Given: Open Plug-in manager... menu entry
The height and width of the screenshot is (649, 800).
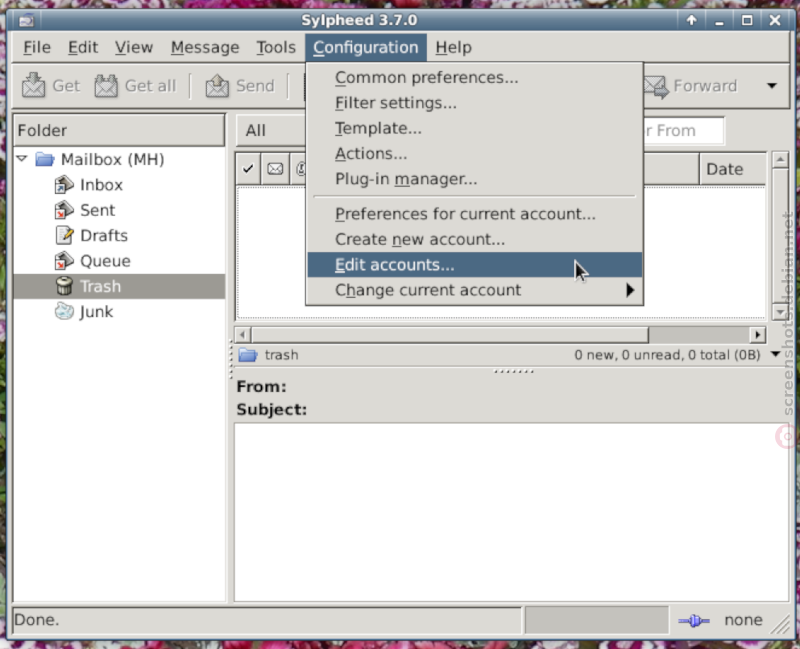Looking at the screenshot, I should [474, 179].
